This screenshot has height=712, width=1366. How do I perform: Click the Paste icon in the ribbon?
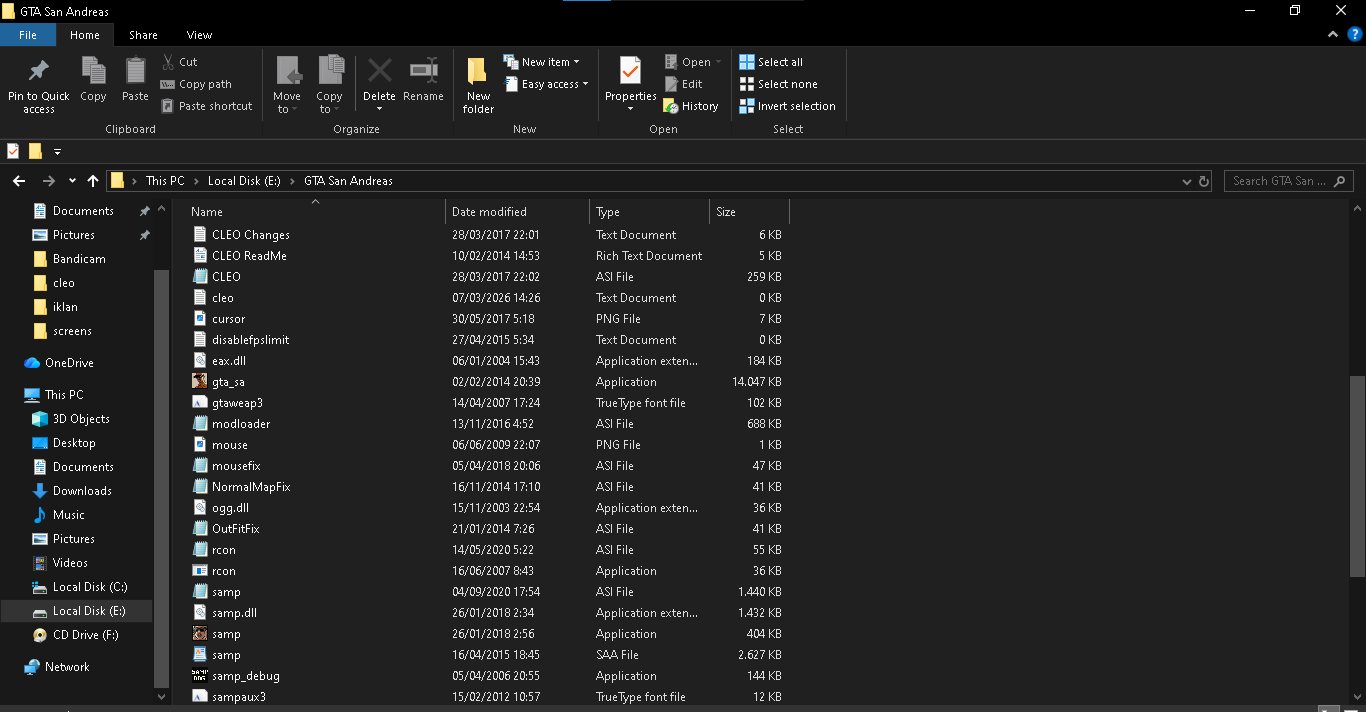click(135, 71)
